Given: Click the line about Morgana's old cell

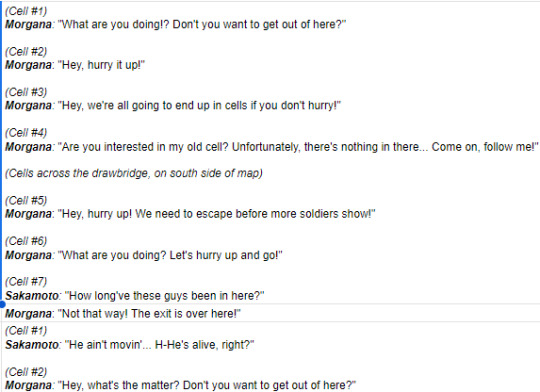Looking at the screenshot, I should pos(271,147).
